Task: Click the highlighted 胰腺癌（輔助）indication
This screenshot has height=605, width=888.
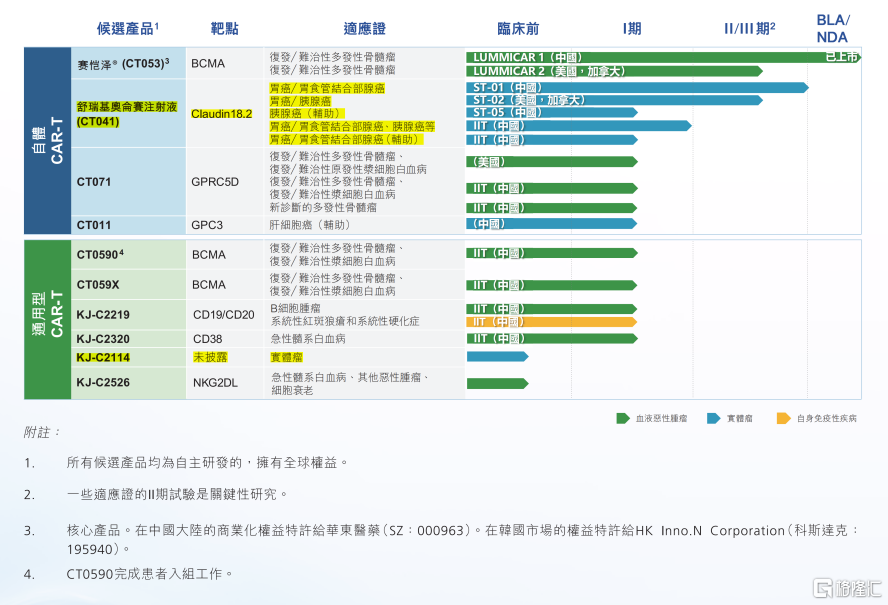Action: click(x=306, y=113)
